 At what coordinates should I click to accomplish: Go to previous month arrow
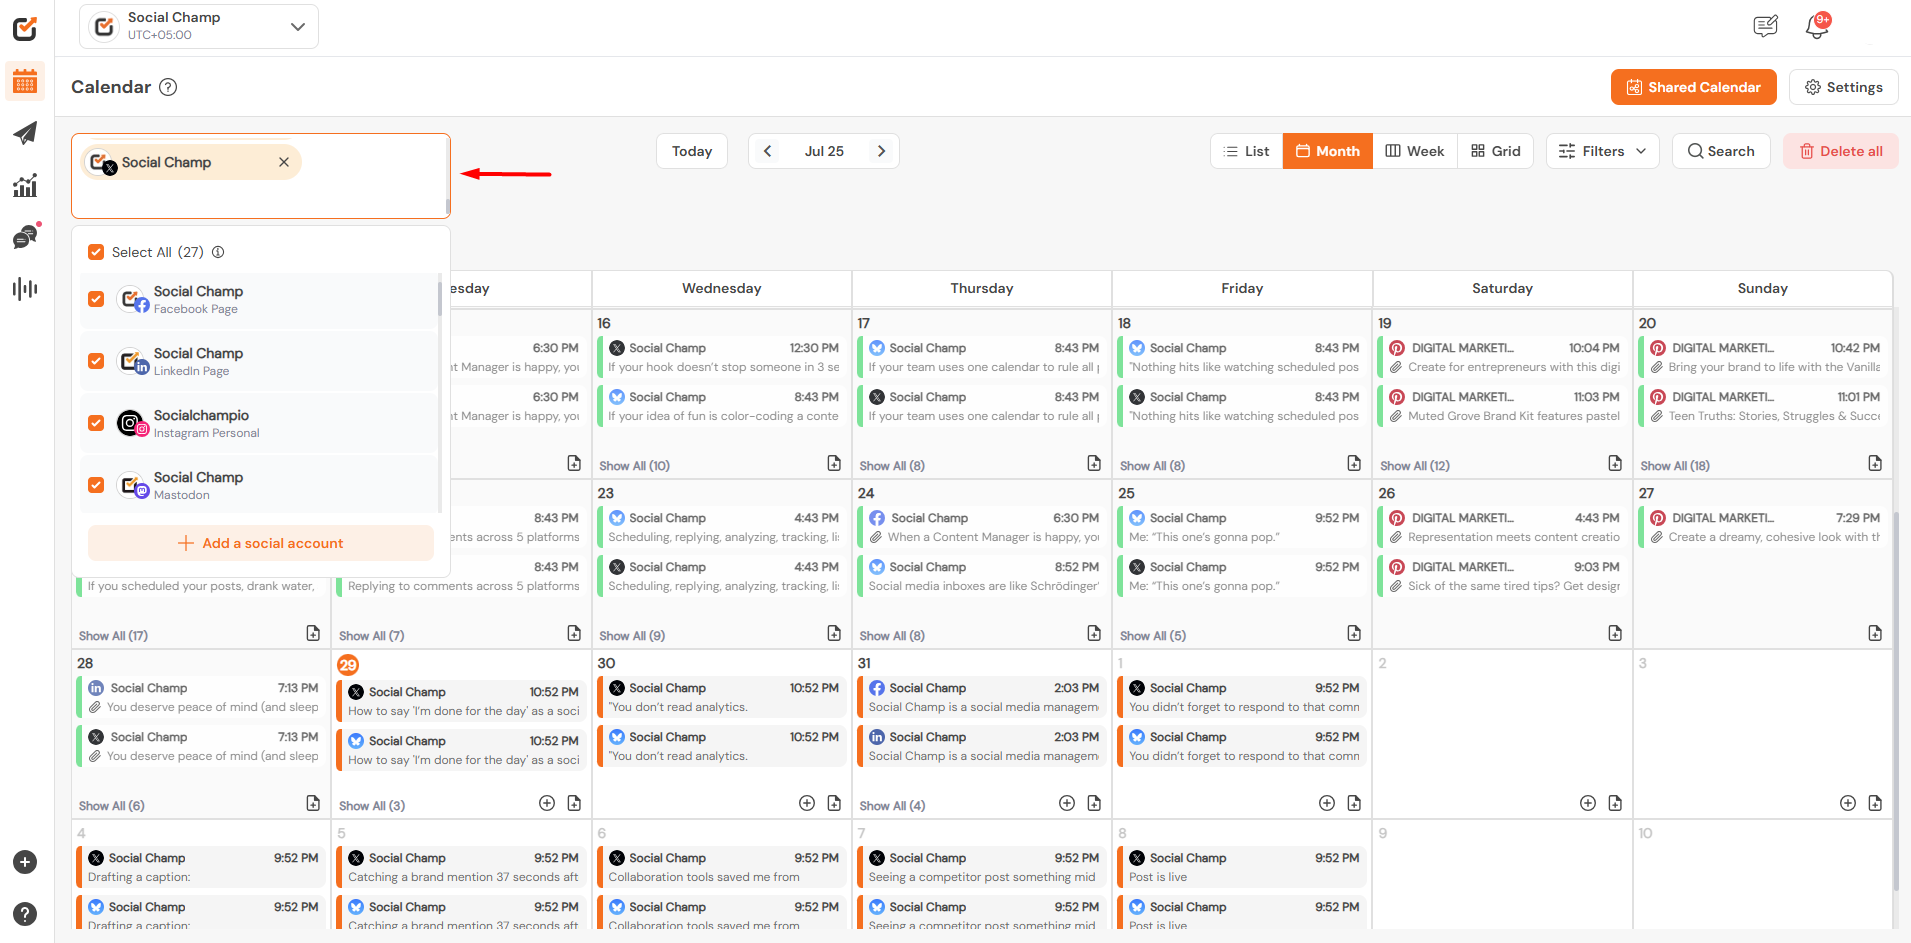click(767, 151)
